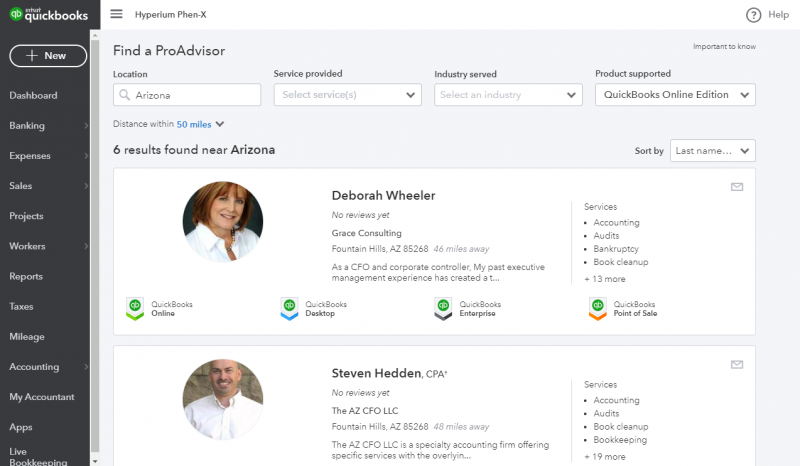Click Important to know link
Screen dimensions: 800x466
724,46
